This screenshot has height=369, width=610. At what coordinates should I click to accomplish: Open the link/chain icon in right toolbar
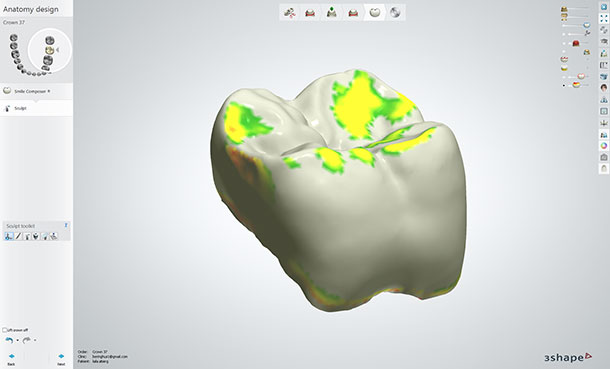pos(604,30)
